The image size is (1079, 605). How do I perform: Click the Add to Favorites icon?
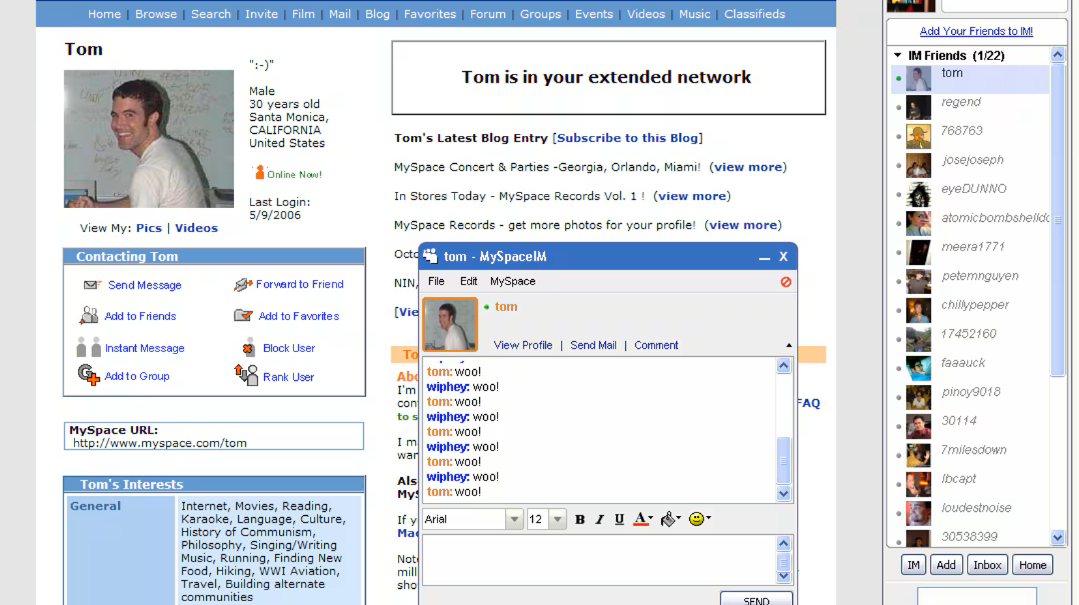[243, 315]
